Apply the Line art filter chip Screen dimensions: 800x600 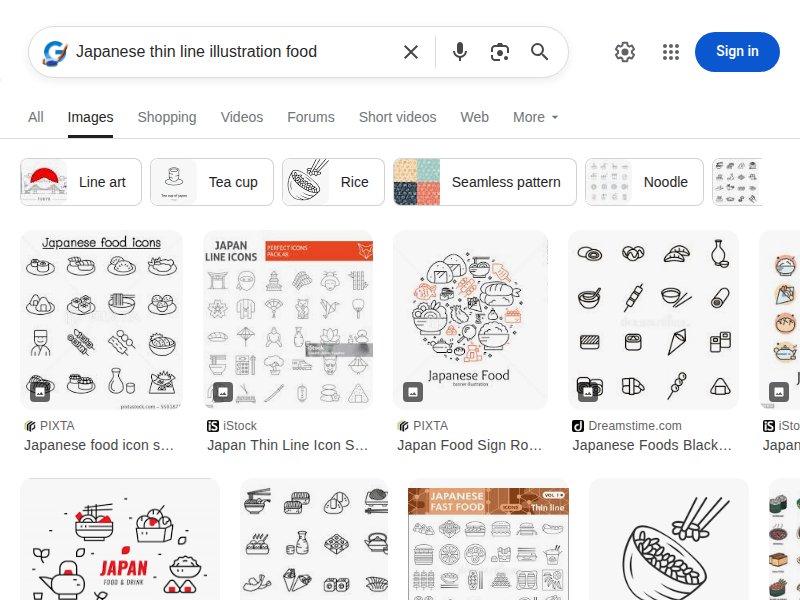coord(80,182)
